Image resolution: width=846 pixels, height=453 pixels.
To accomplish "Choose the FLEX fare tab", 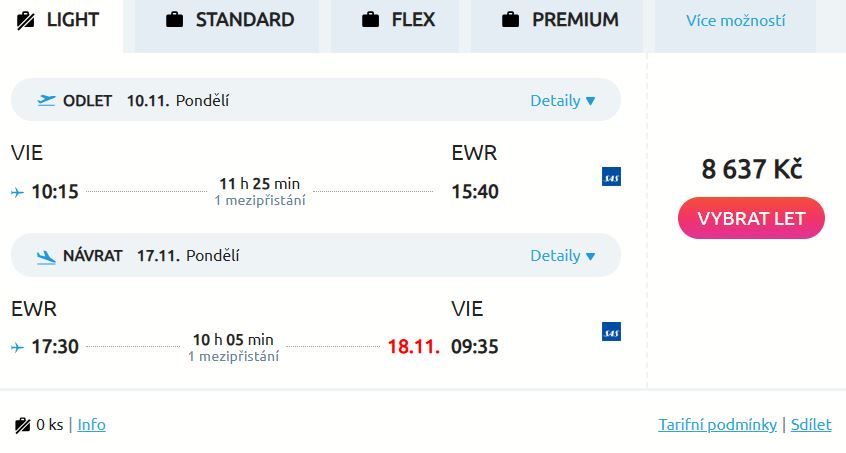I will point(398,20).
